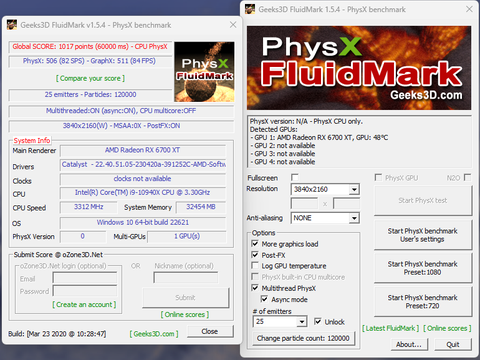
Task: Click the Start PhysX test button
Action: coord(423,200)
